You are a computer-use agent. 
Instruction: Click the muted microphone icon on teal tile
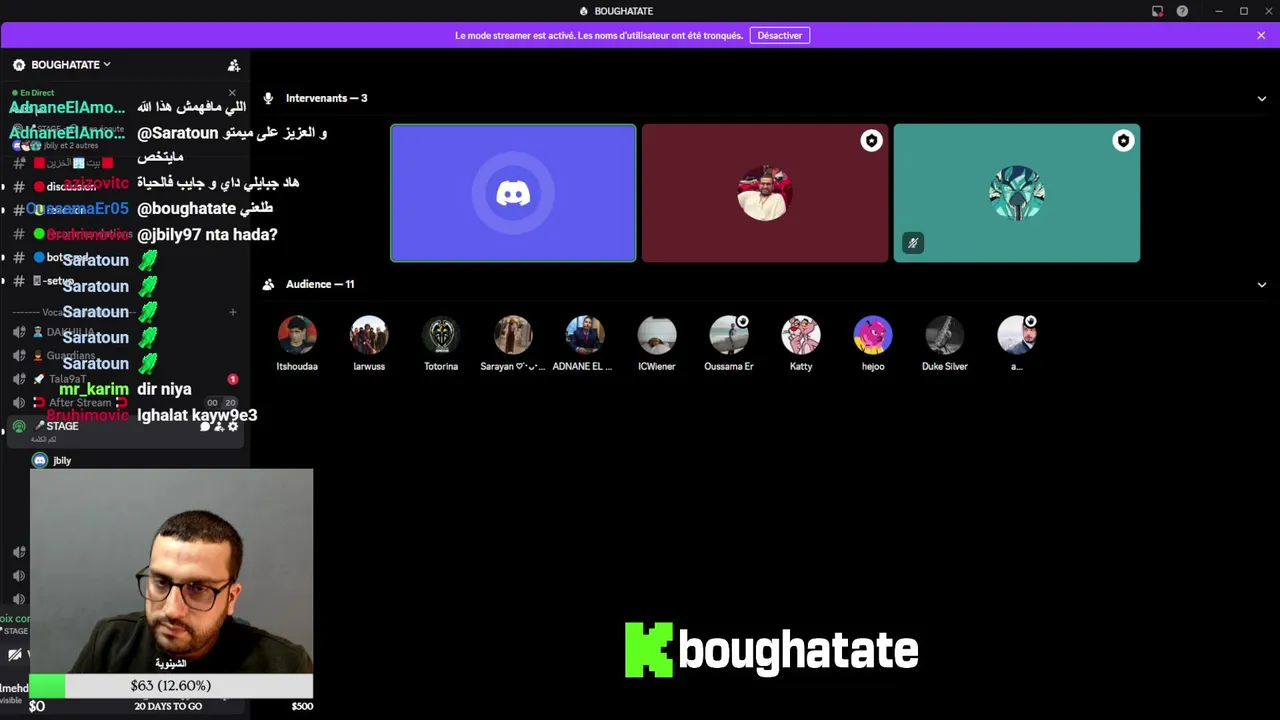coord(912,243)
